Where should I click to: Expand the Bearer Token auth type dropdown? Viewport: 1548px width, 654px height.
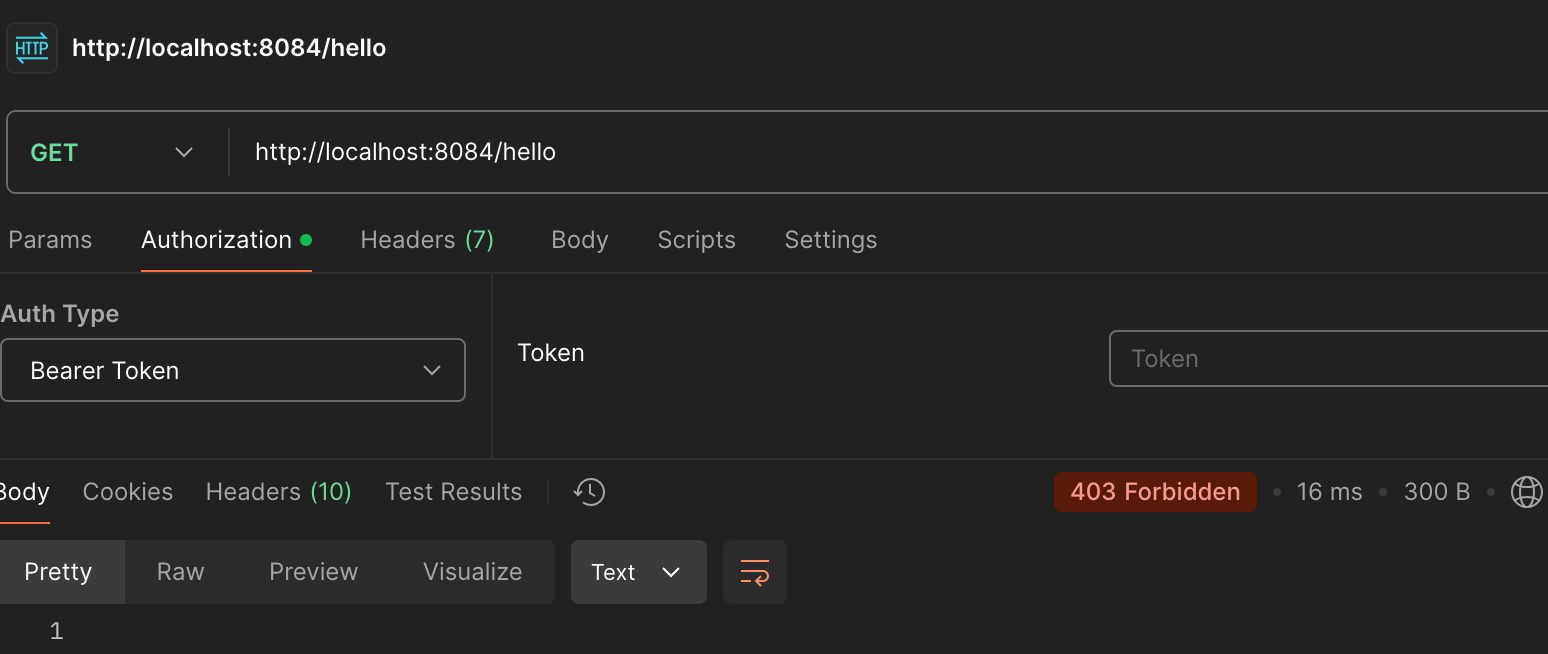click(x=233, y=371)
